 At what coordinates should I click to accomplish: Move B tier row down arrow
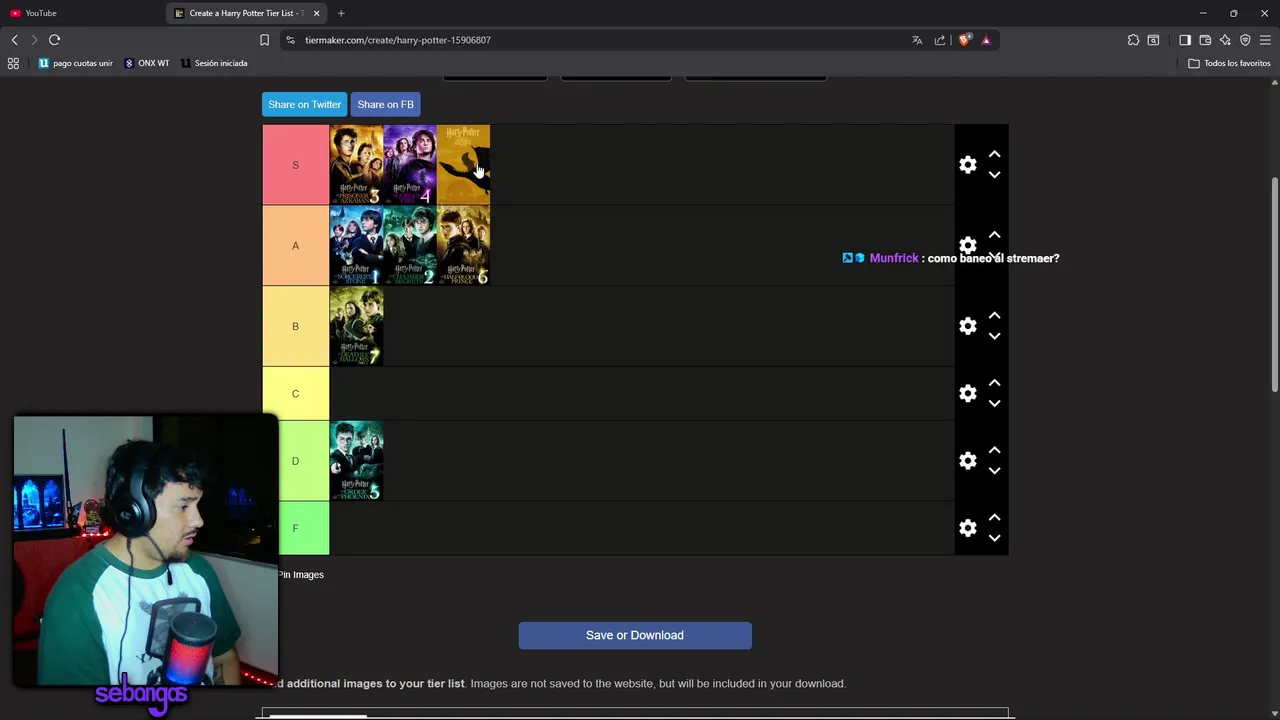994,336
